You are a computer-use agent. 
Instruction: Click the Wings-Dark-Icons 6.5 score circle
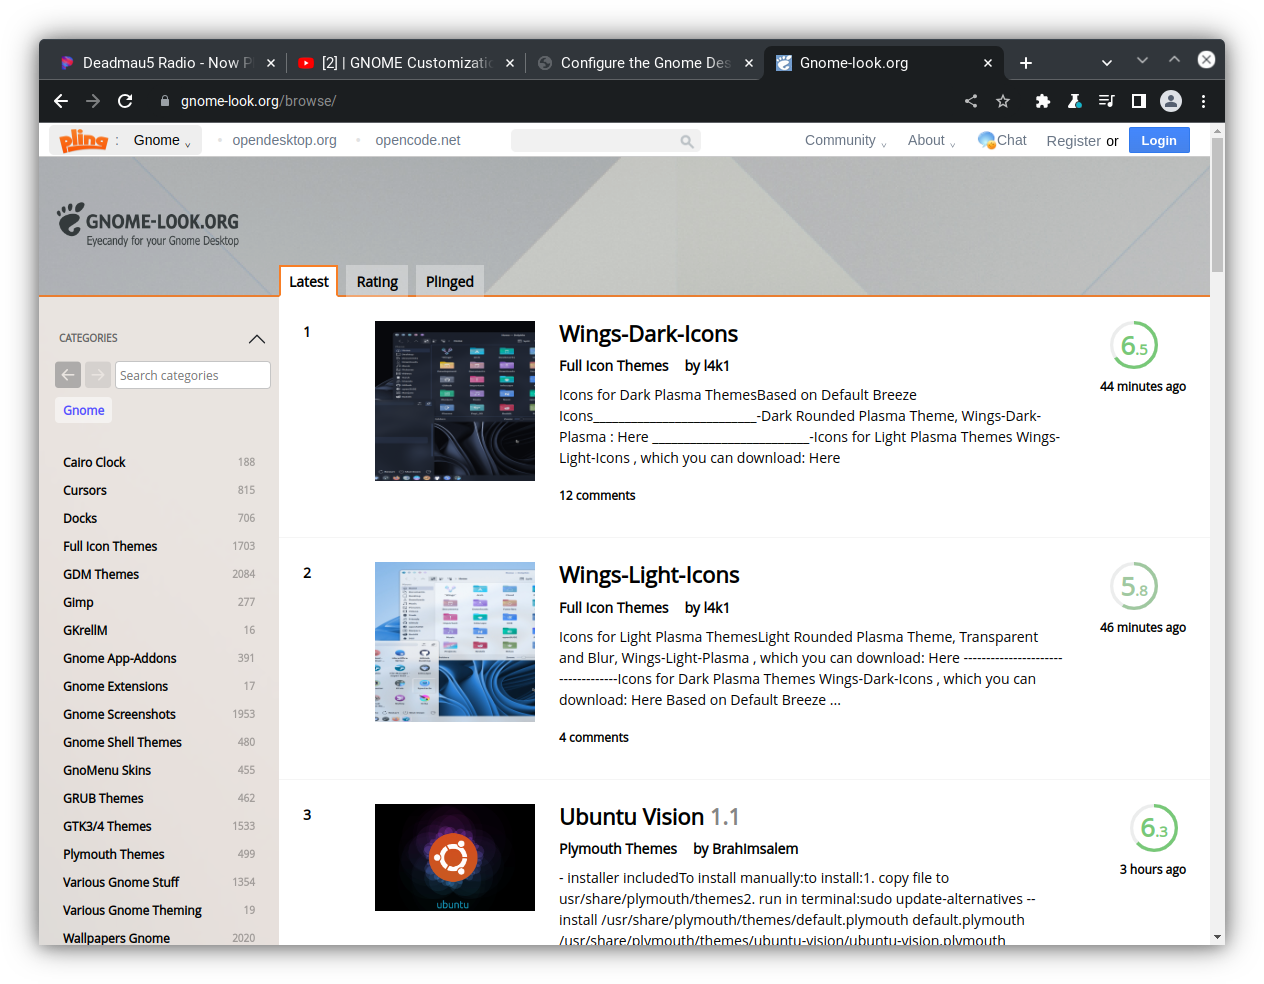1134,346
